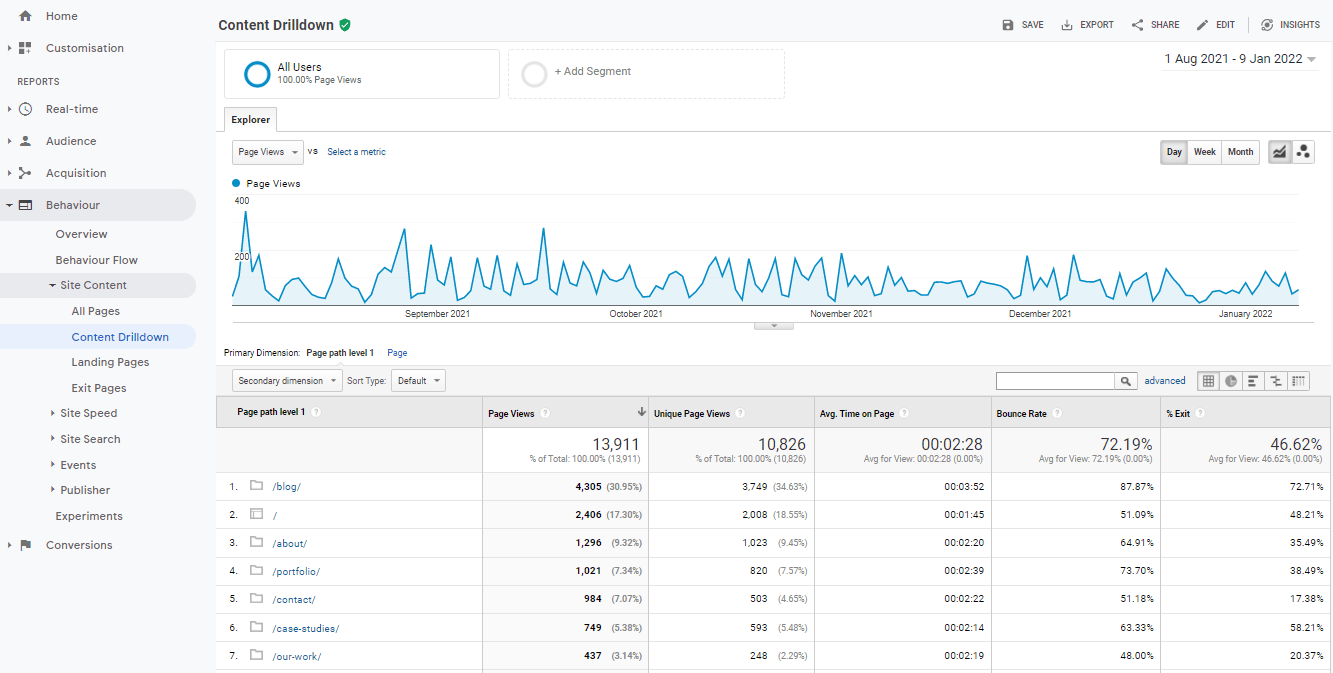The width and height of the screenshot is (1333, 673).
Task: Open the Performance bar chart view
Action: (1253, 380)
